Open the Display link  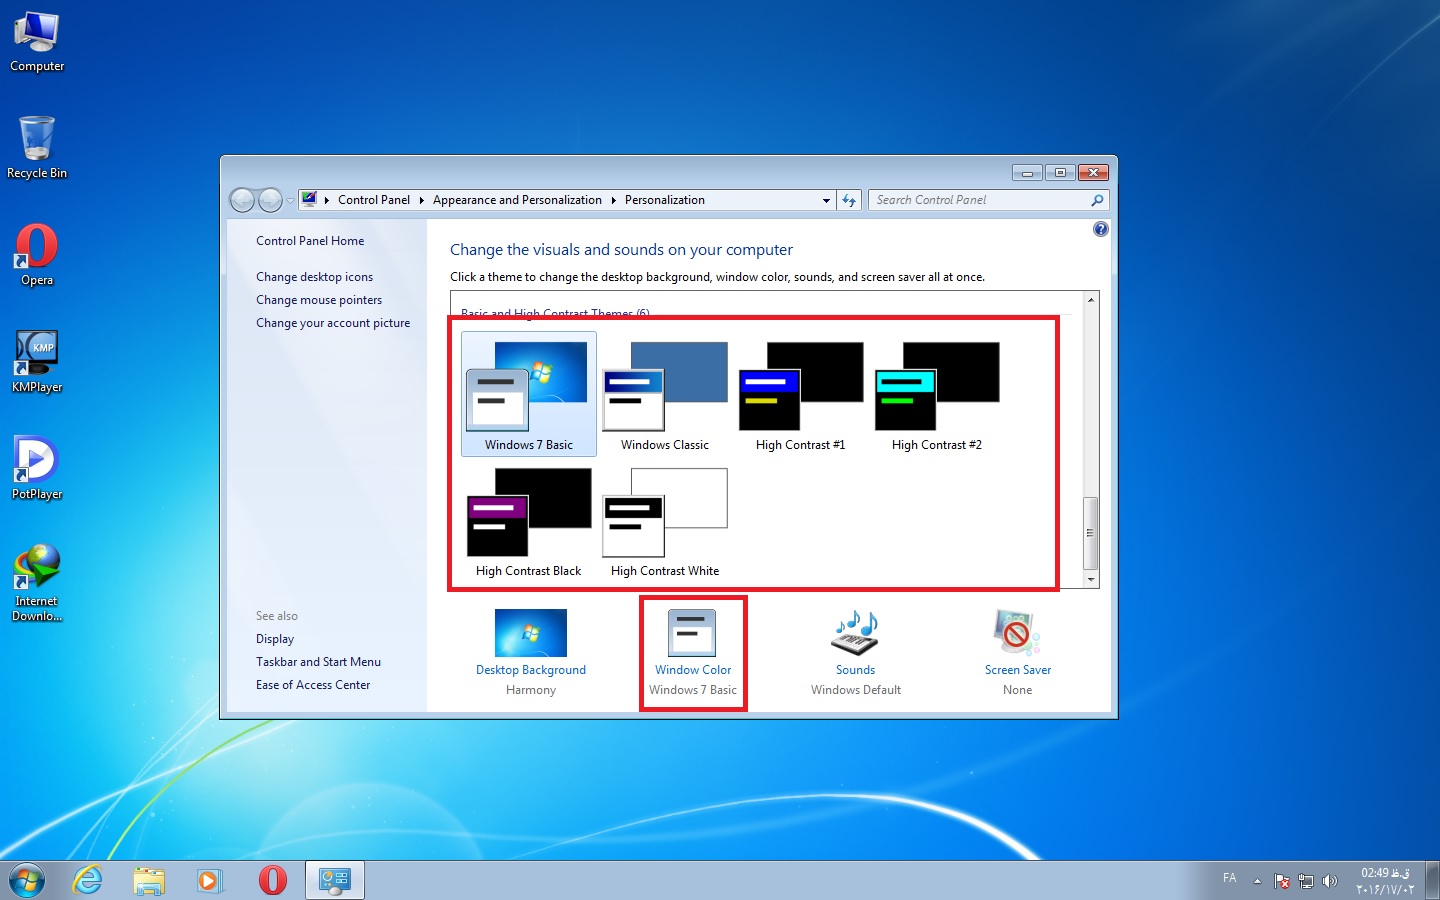[x=275, y=639]
